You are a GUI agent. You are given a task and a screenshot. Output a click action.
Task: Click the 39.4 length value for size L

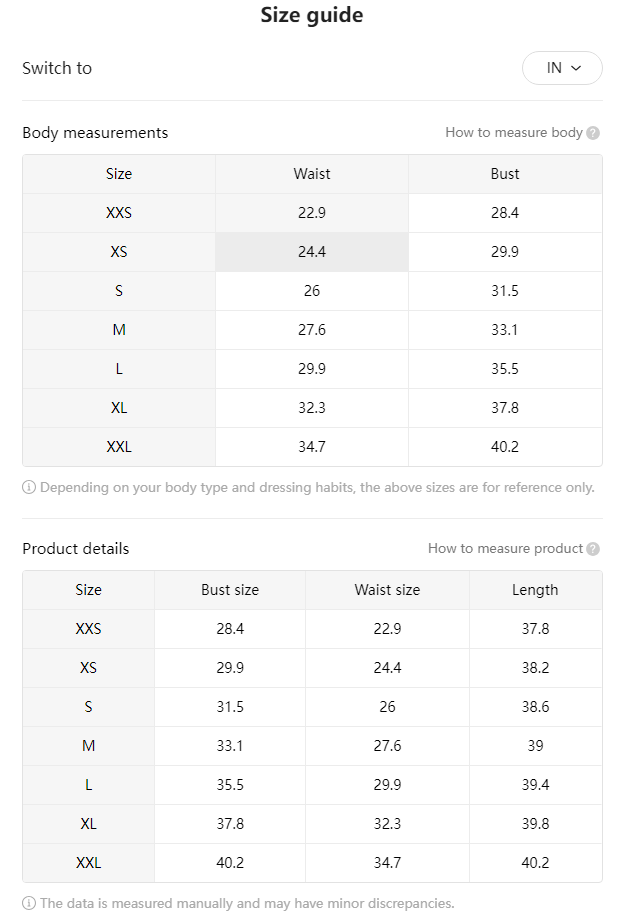point(535,784)
